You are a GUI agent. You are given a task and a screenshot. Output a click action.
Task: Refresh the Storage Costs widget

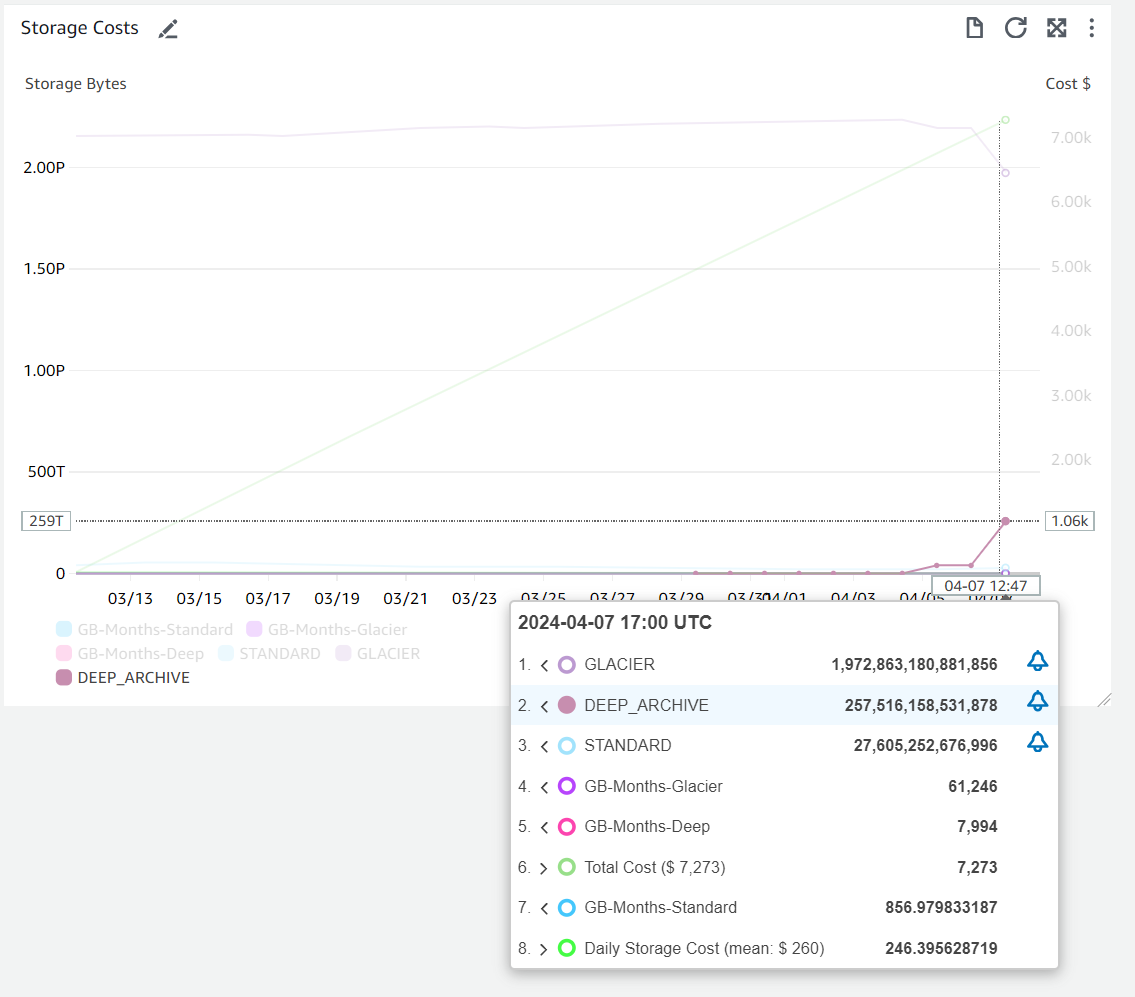tap(1016, 28)
